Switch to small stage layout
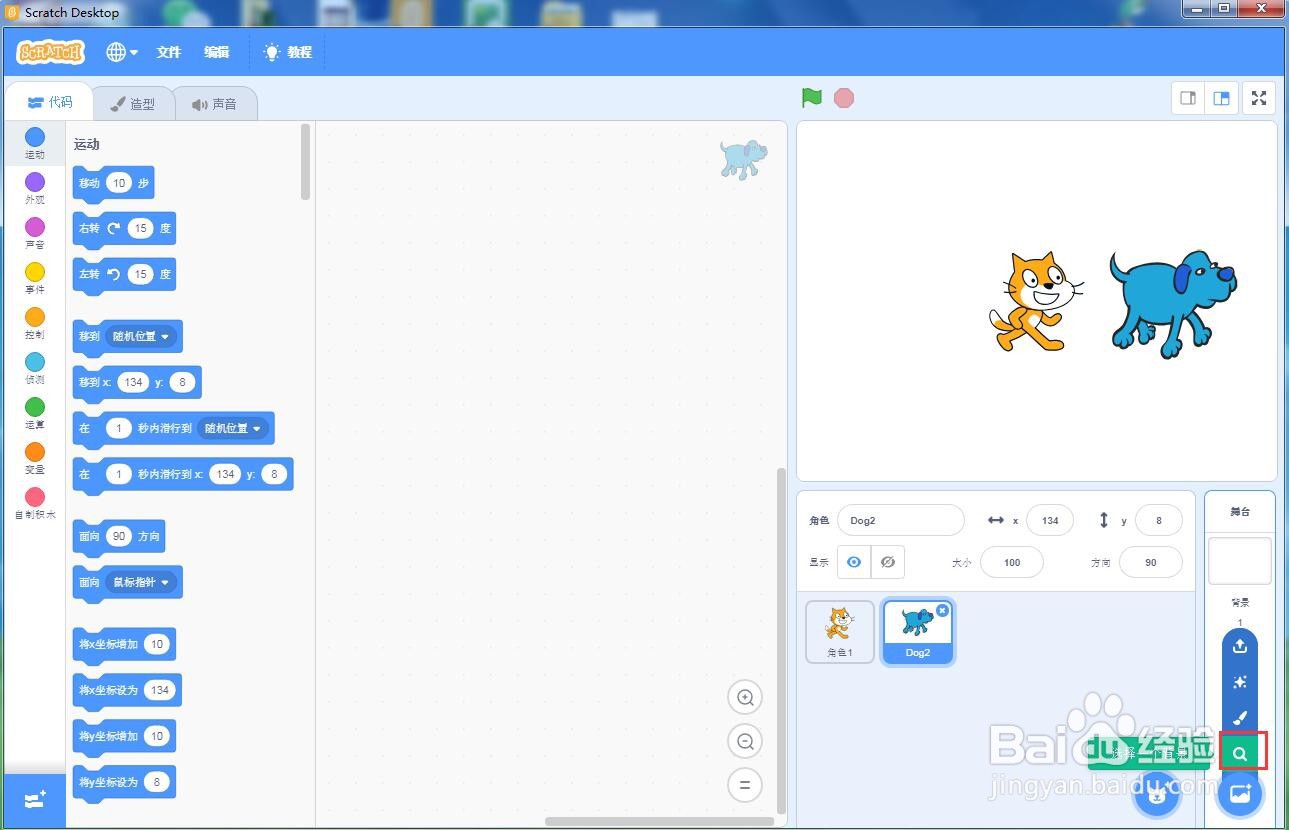Viewport: 1289px width, 830px height. tap(1188, 98)
